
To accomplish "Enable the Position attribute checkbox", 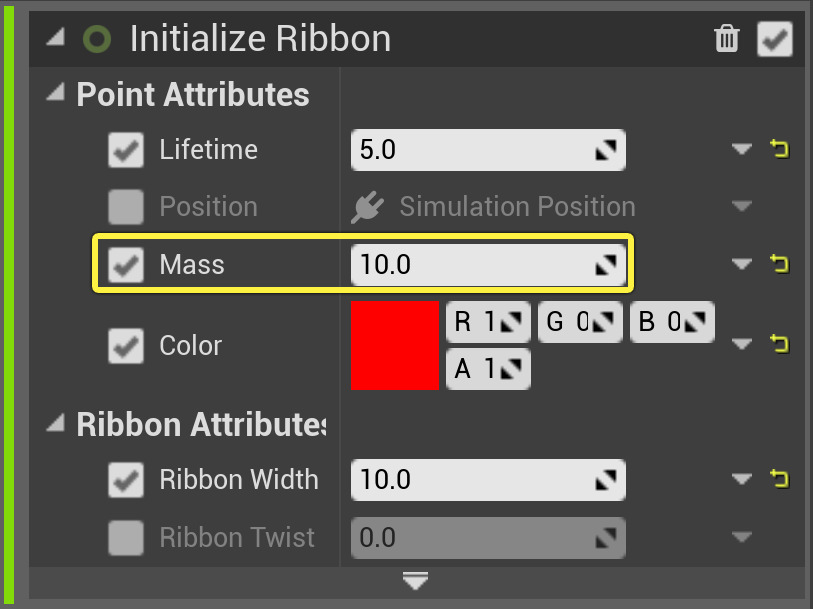I will 126,207.
